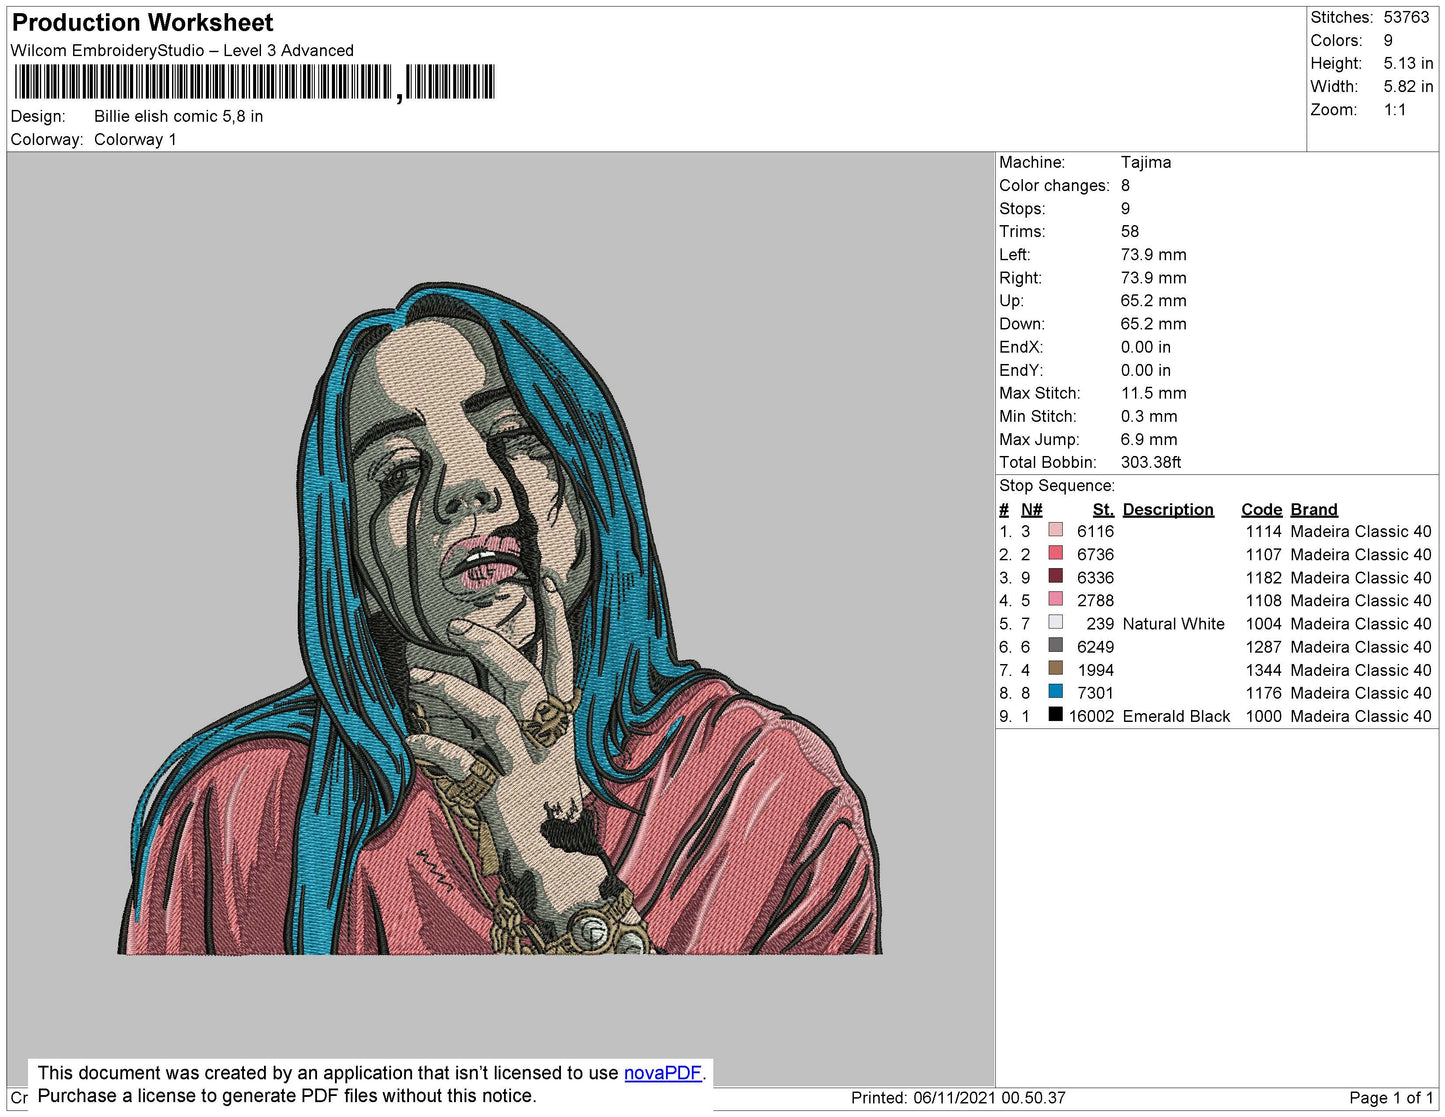1445x1117 pixels.
Task: Open the novaPDF link in the notice
Action: [x=663, y=1073]
